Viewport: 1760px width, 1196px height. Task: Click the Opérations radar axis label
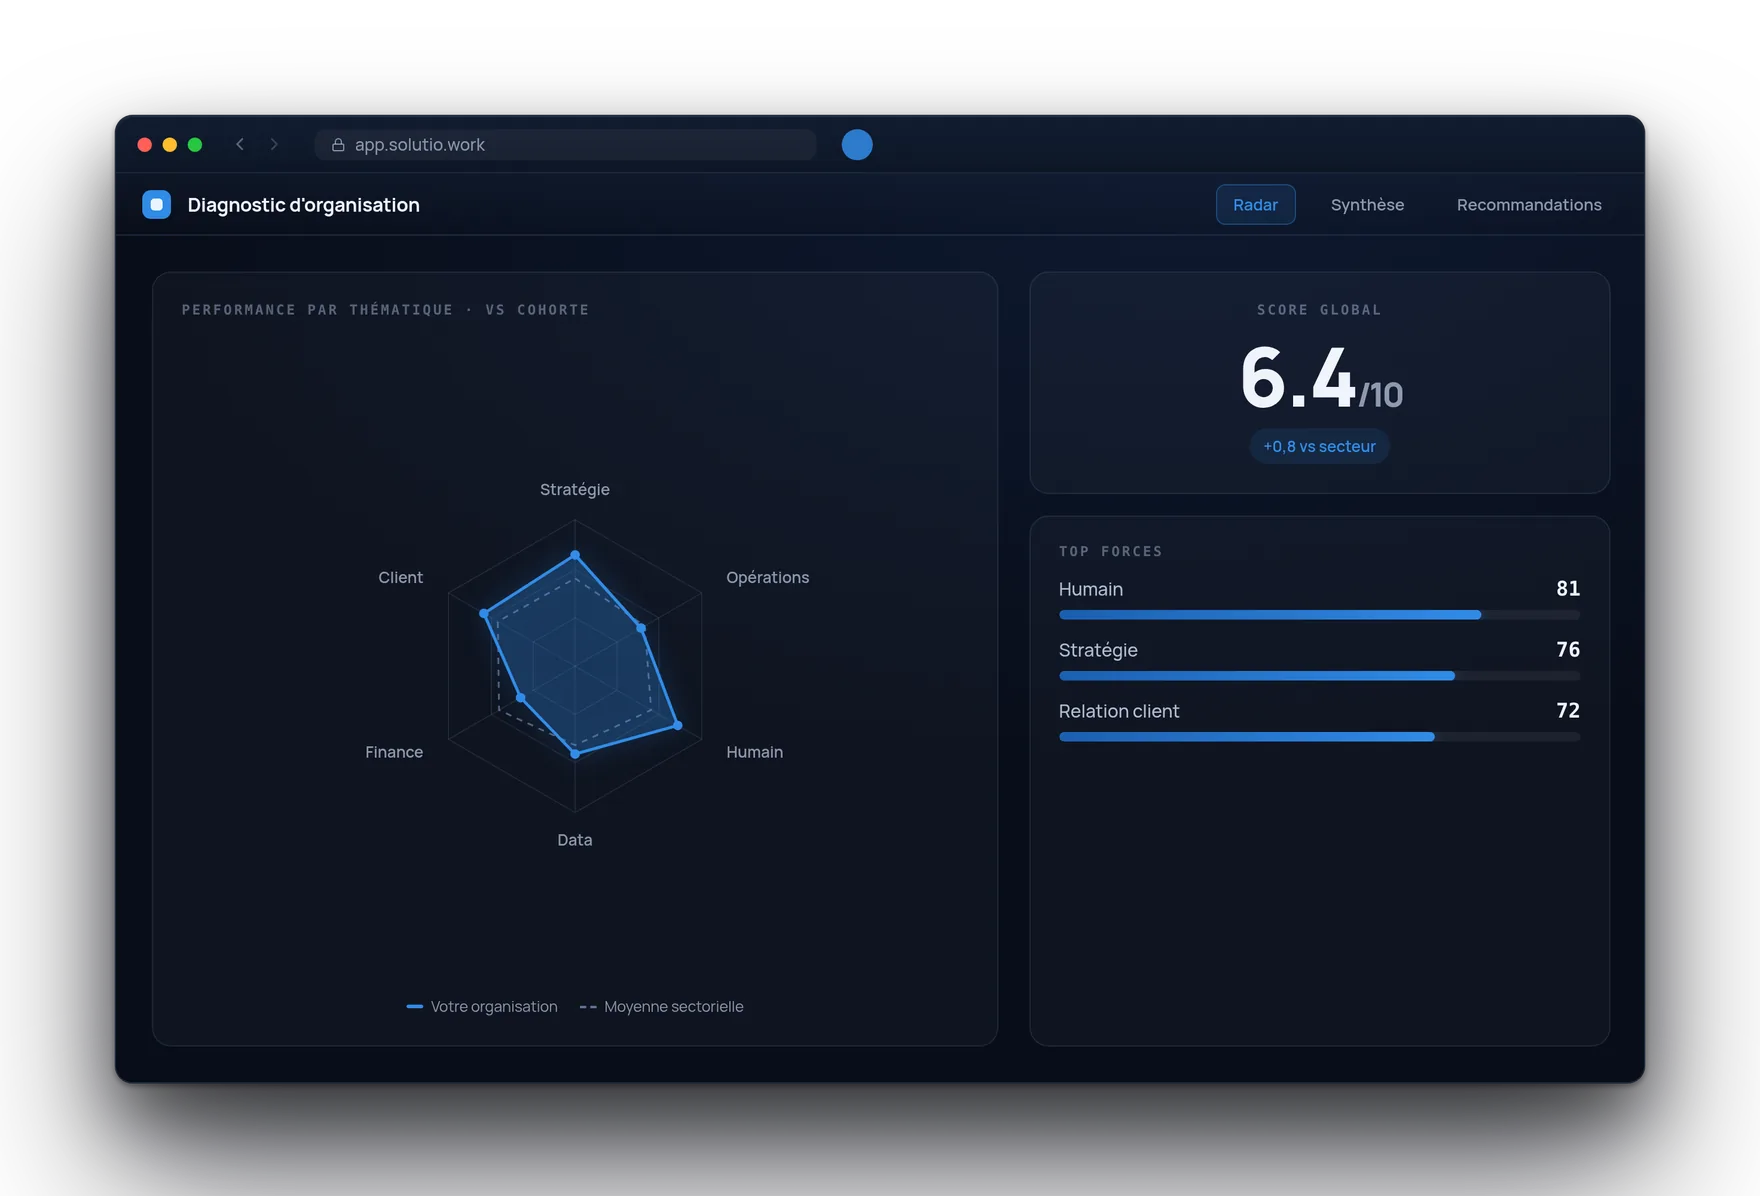tap(768, 577)
